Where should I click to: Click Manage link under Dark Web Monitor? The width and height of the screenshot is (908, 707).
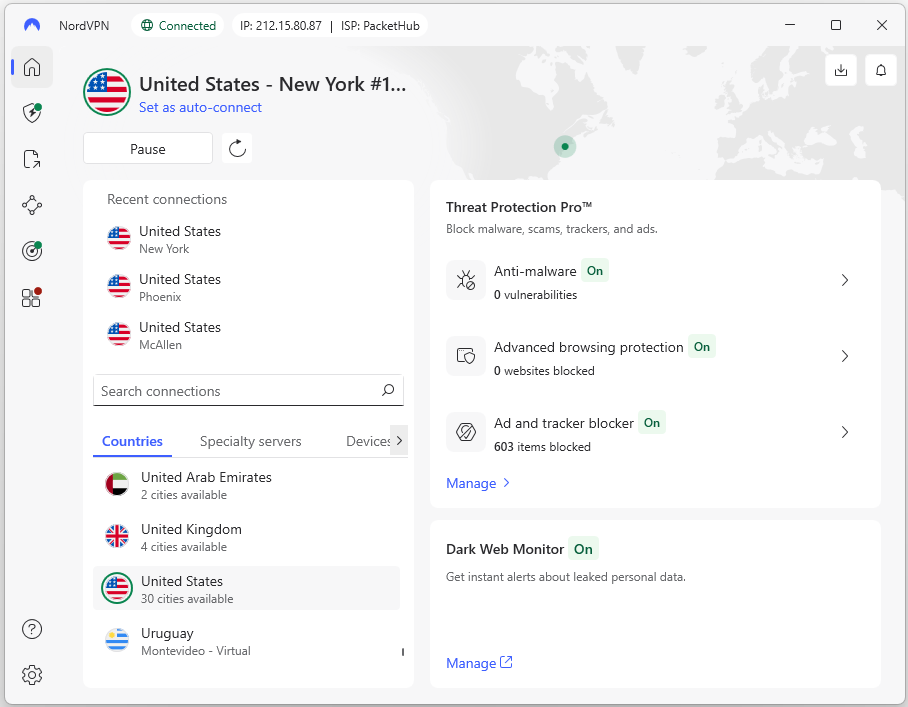[x=479, y=663]
